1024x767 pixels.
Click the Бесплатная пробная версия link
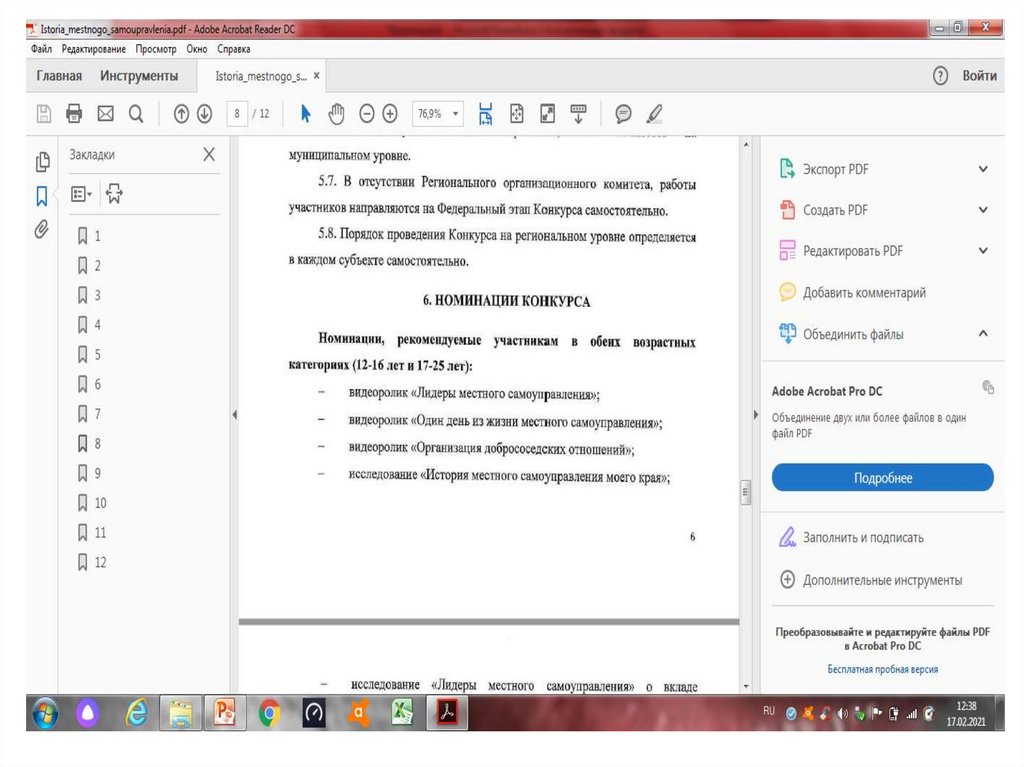(x=882, y=669)
